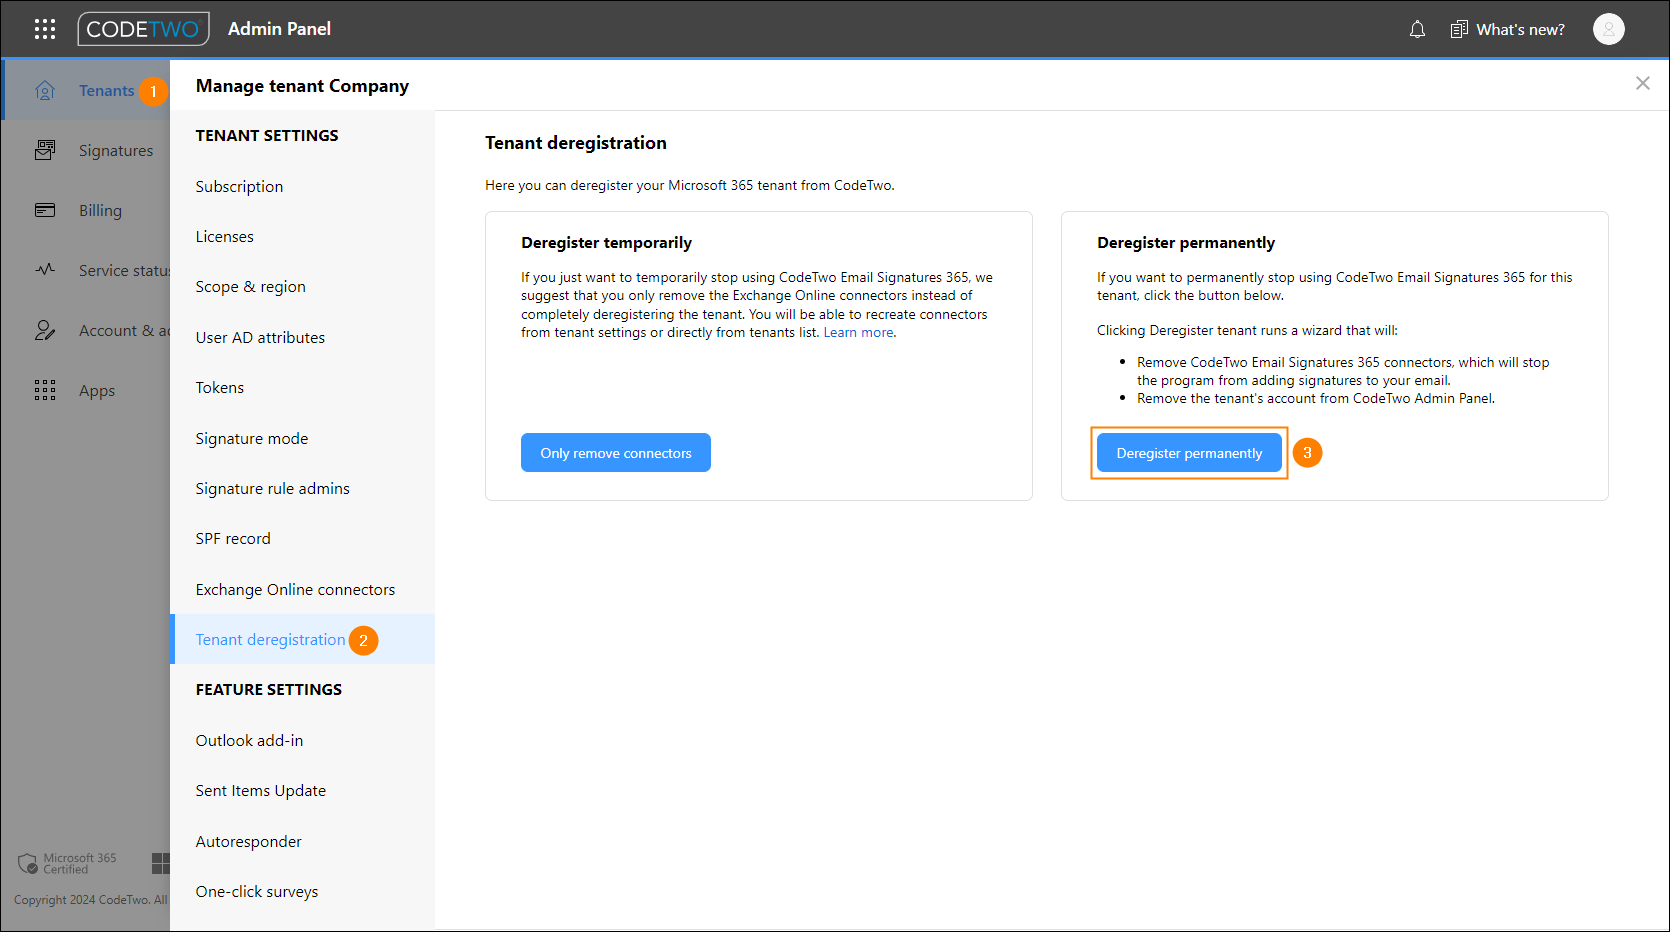Click the Deregister temporarily card heading

click(606, 243)
